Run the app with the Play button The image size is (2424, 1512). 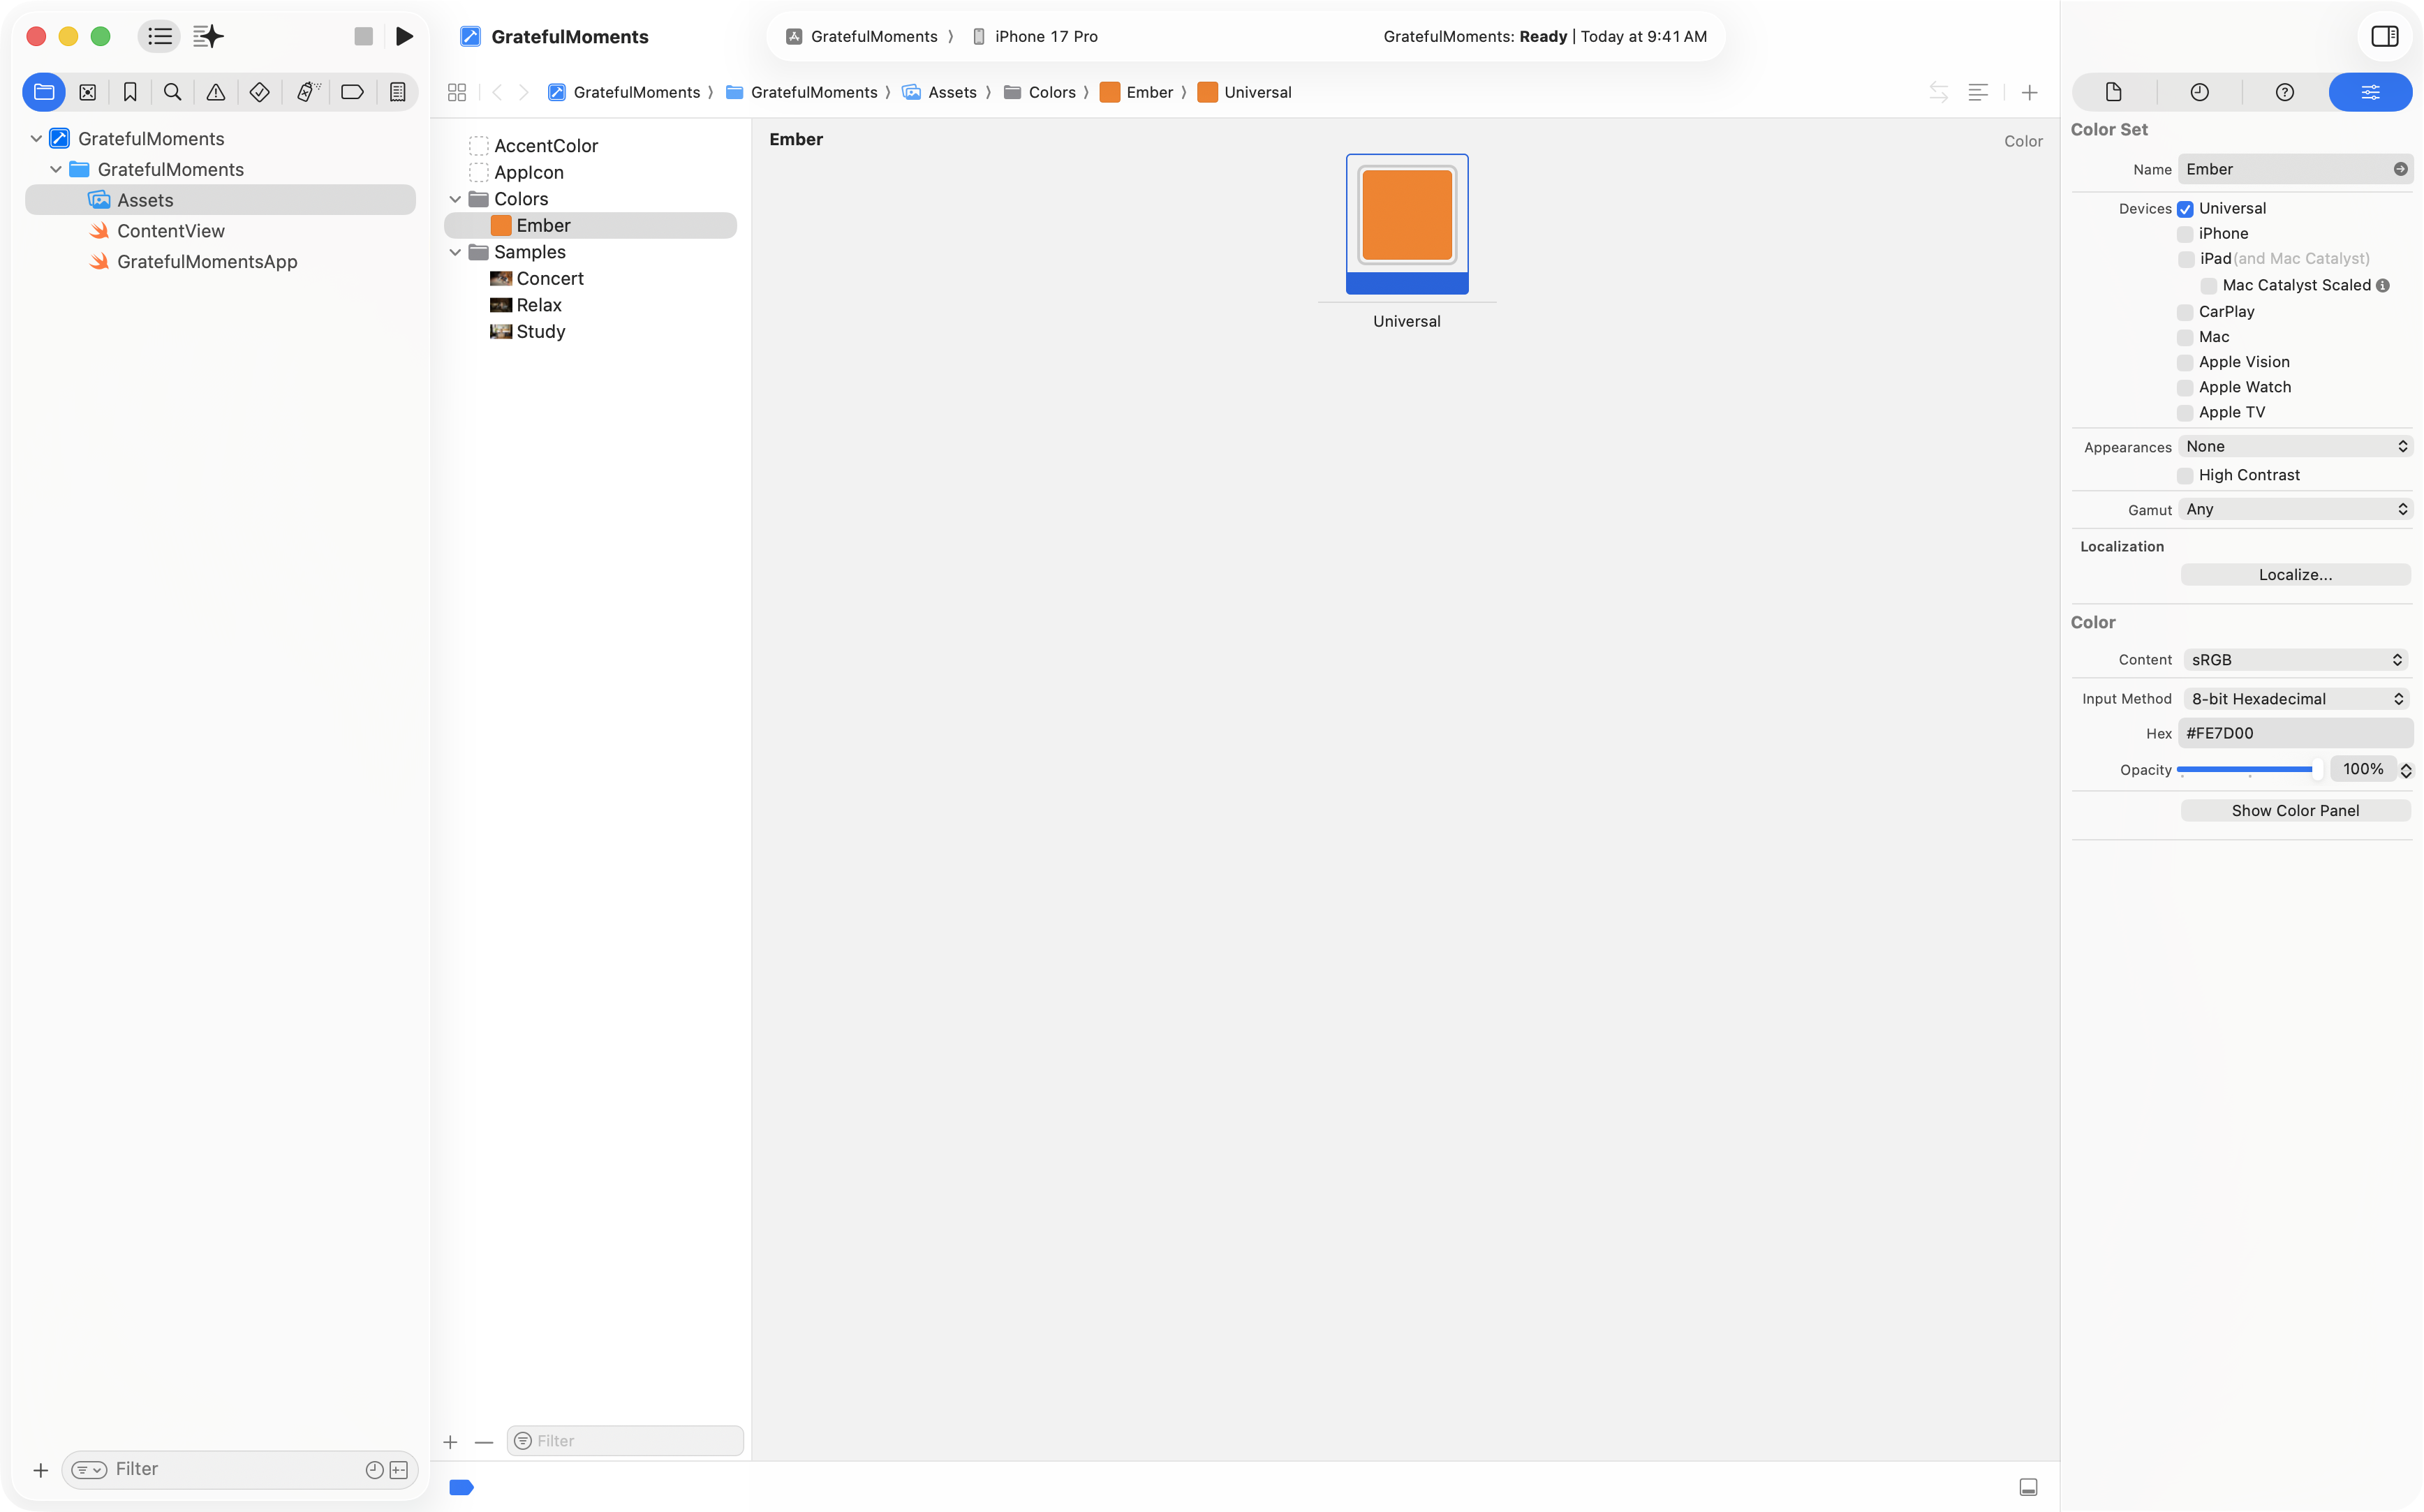[404, 37]
